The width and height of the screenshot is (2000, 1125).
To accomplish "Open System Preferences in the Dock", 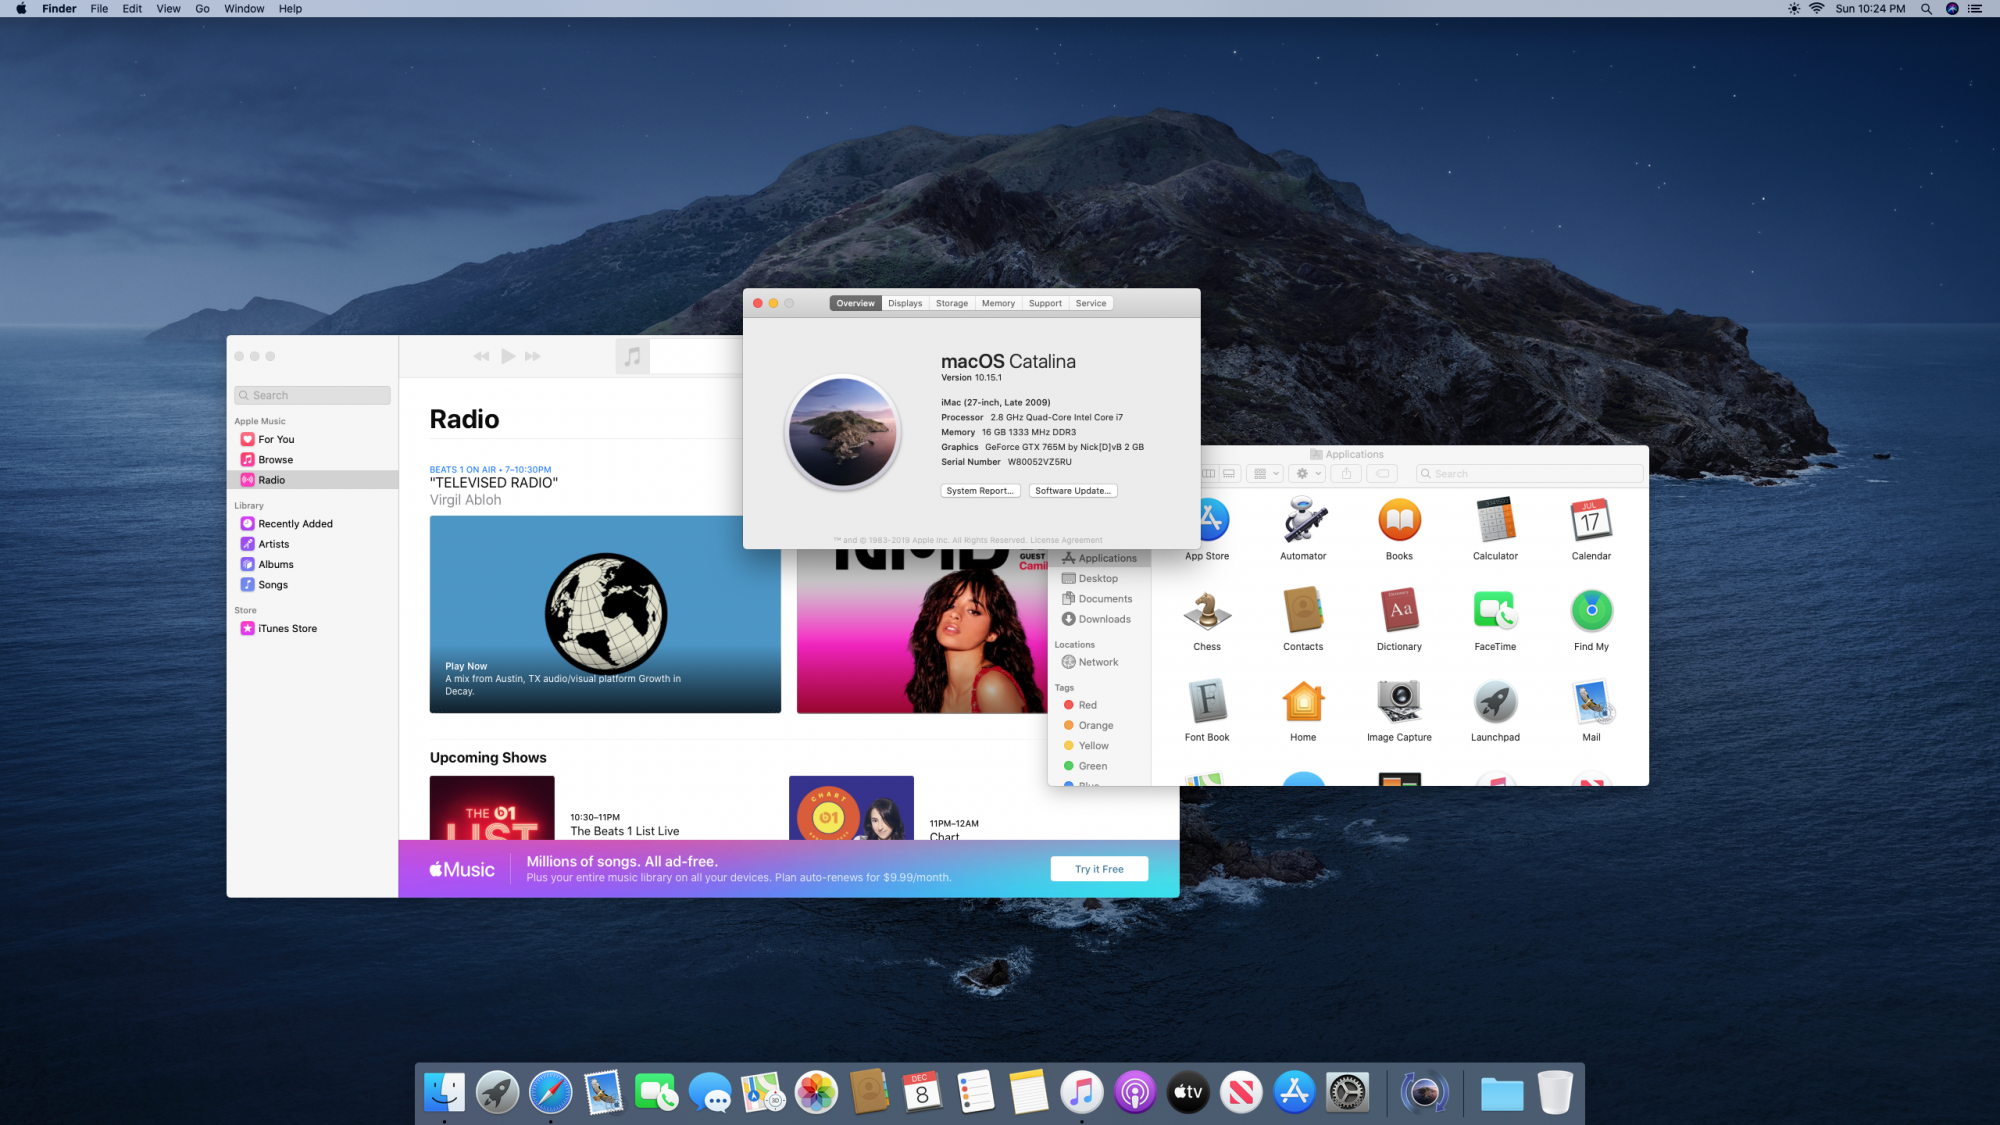I will point(1347,1092).
